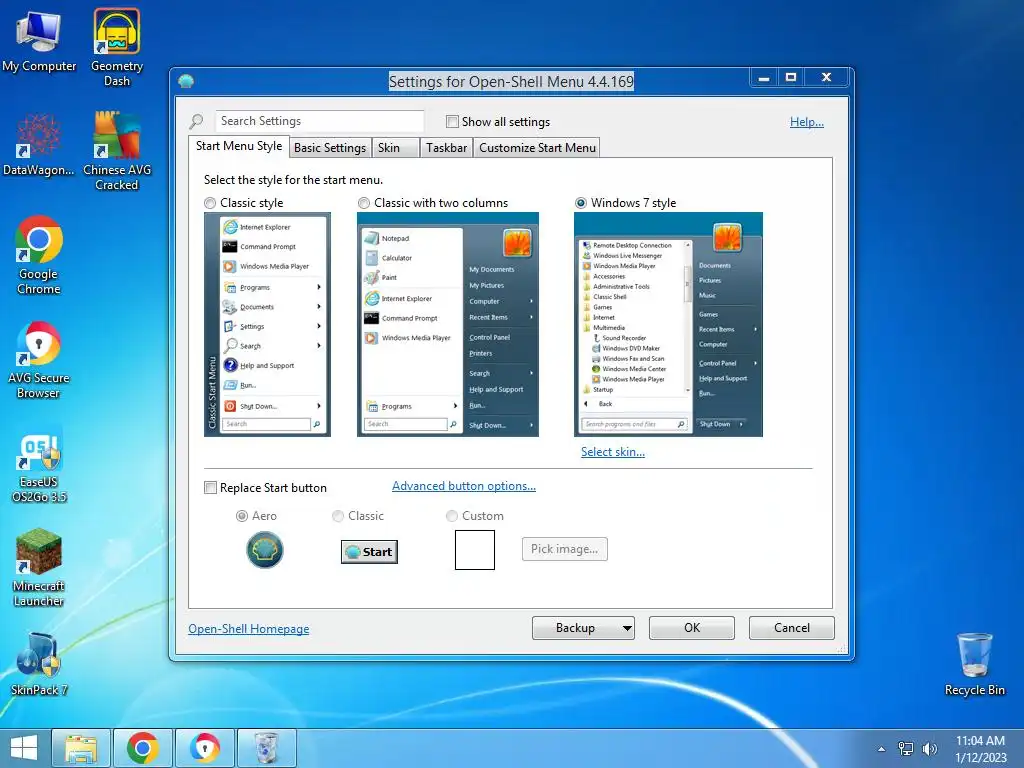Image resolution: width=1024 pixels, height=768 pixels.
Task: Open the Recycle Bin taskbar icon
Action: click(266, 748)
